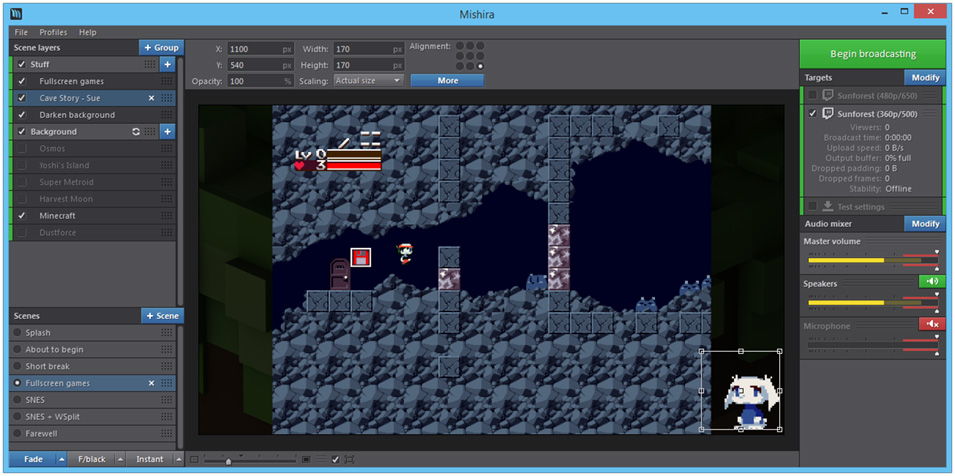
Task: Click the X position input field
Action: click(261, 49)
